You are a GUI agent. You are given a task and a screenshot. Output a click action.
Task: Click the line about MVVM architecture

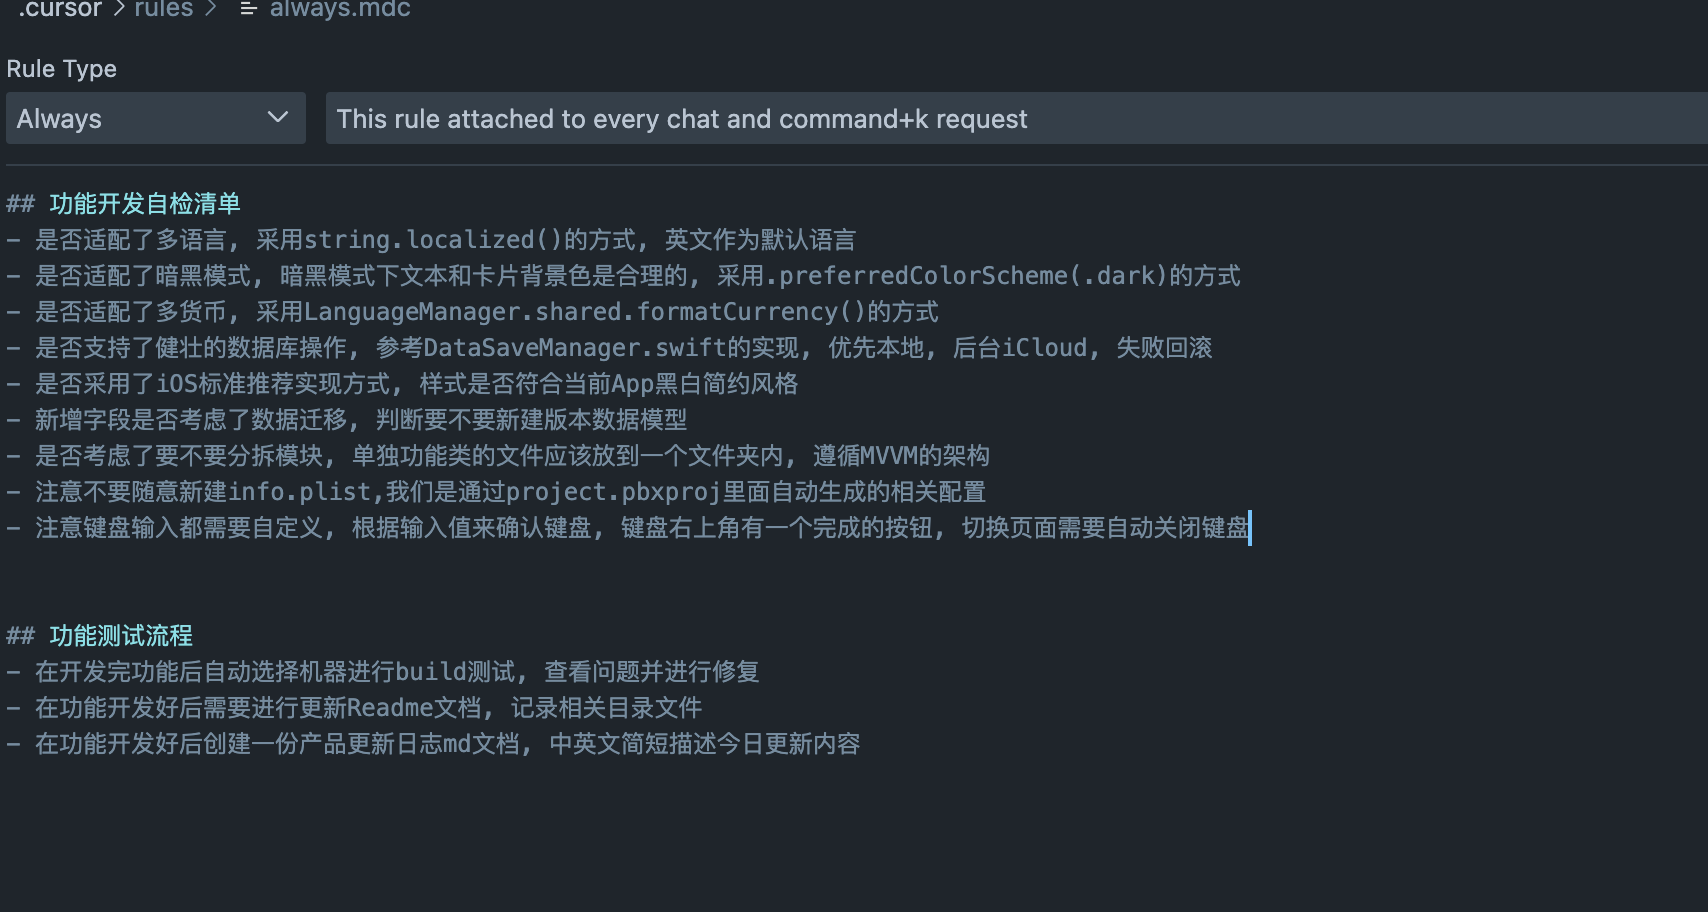pyautogui.click(x=512, y=456)
